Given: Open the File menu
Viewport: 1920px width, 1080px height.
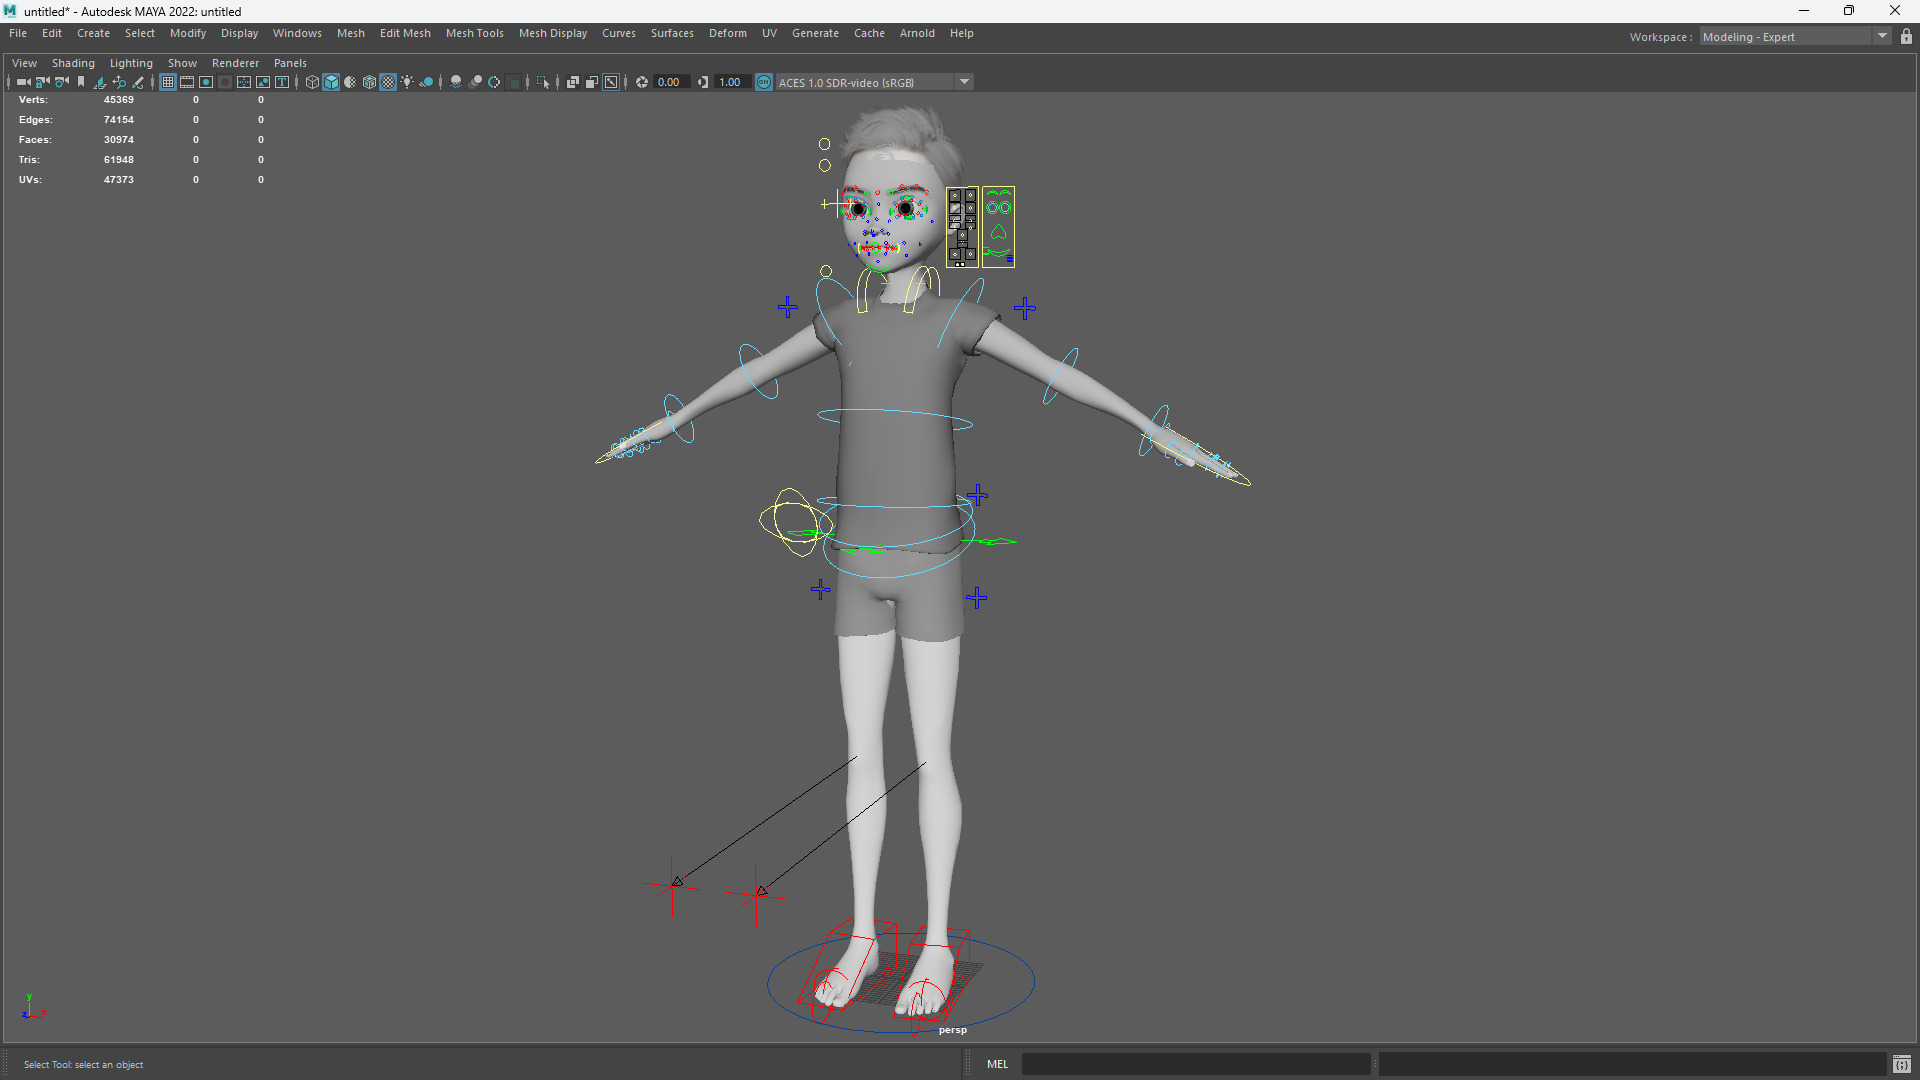Looking at the screenshot, I should [18, 33].
